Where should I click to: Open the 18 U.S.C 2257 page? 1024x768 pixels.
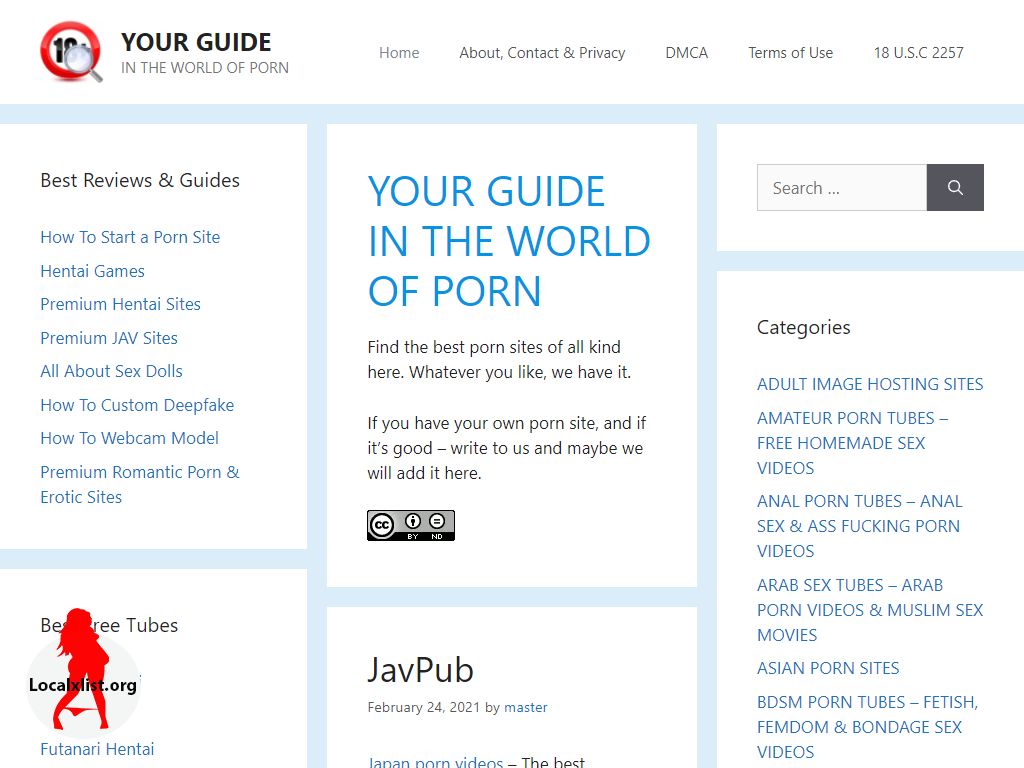tap(918, 53)
